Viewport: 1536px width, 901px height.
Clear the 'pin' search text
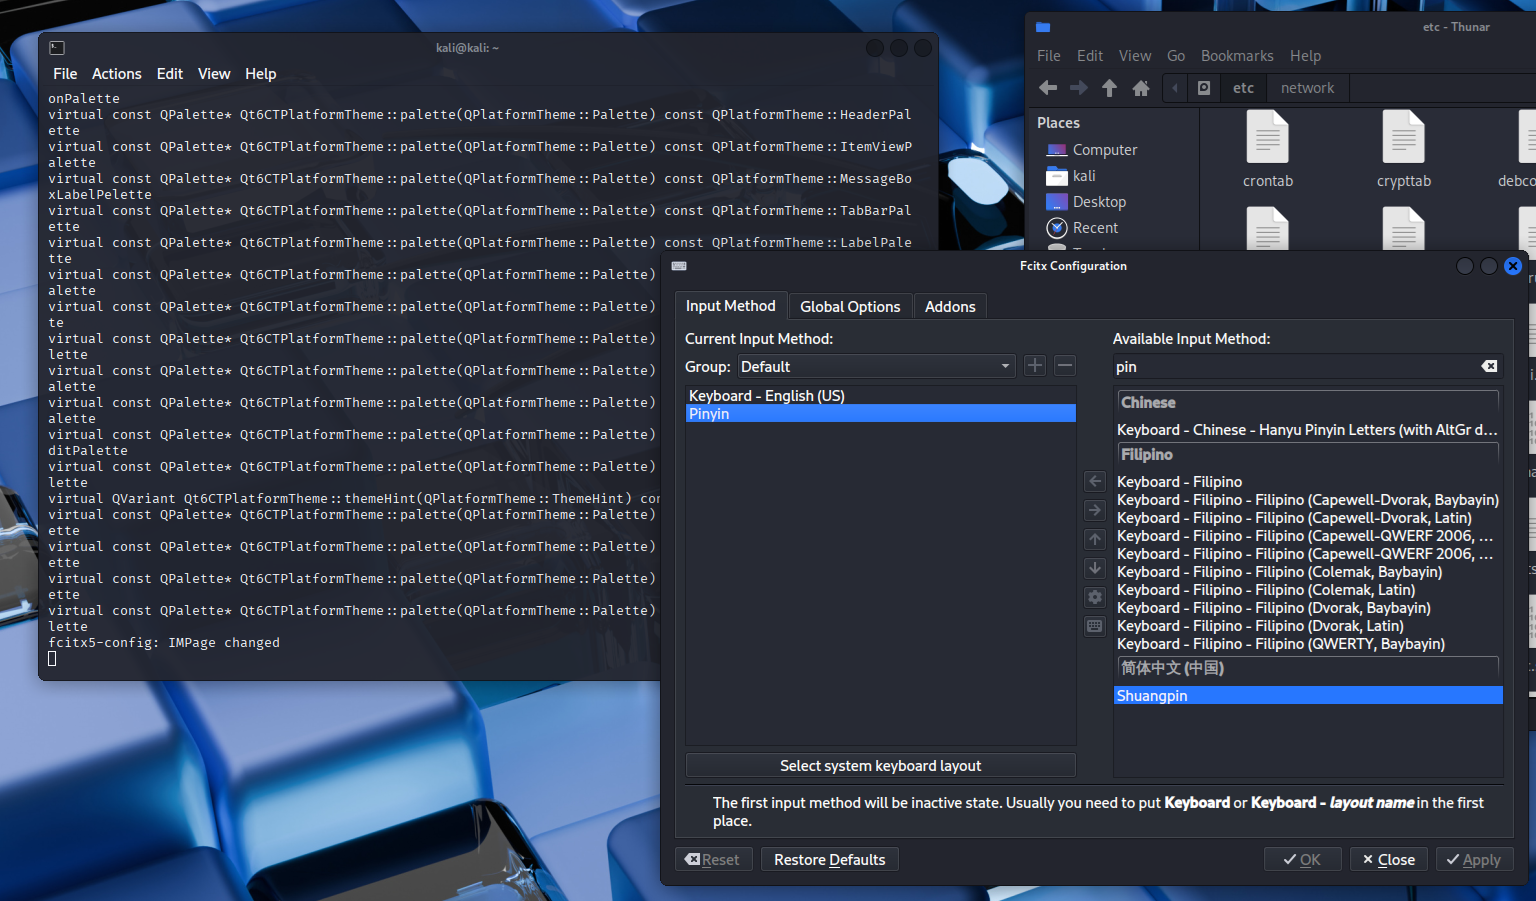1489,367
